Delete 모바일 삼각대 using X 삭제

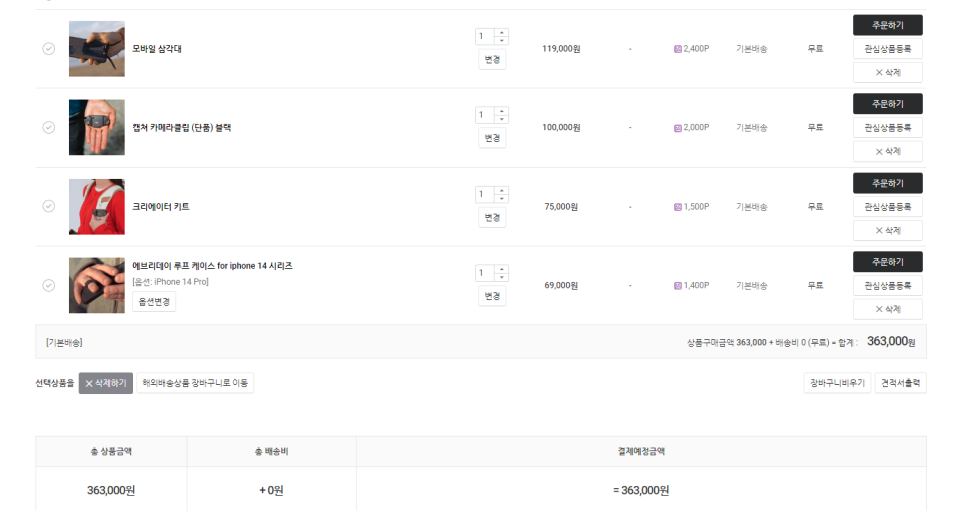888,72
